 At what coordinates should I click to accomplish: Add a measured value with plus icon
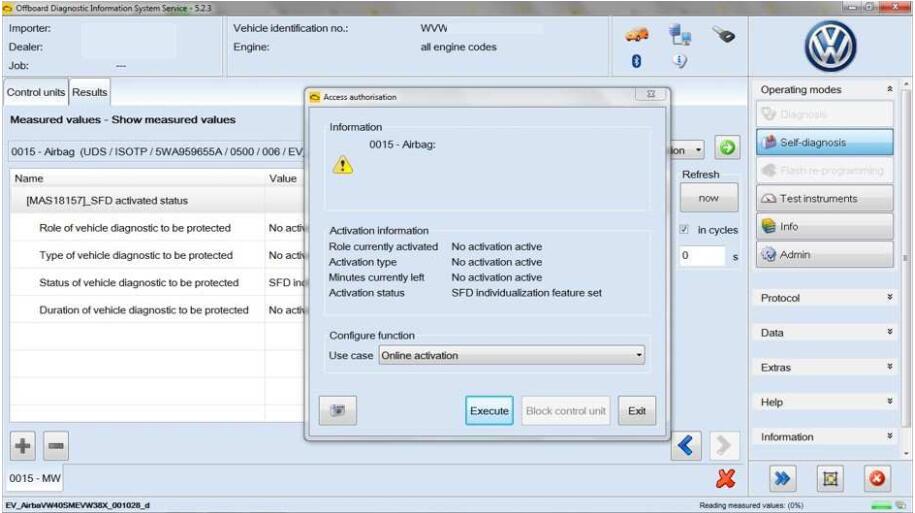pos(23,446)
